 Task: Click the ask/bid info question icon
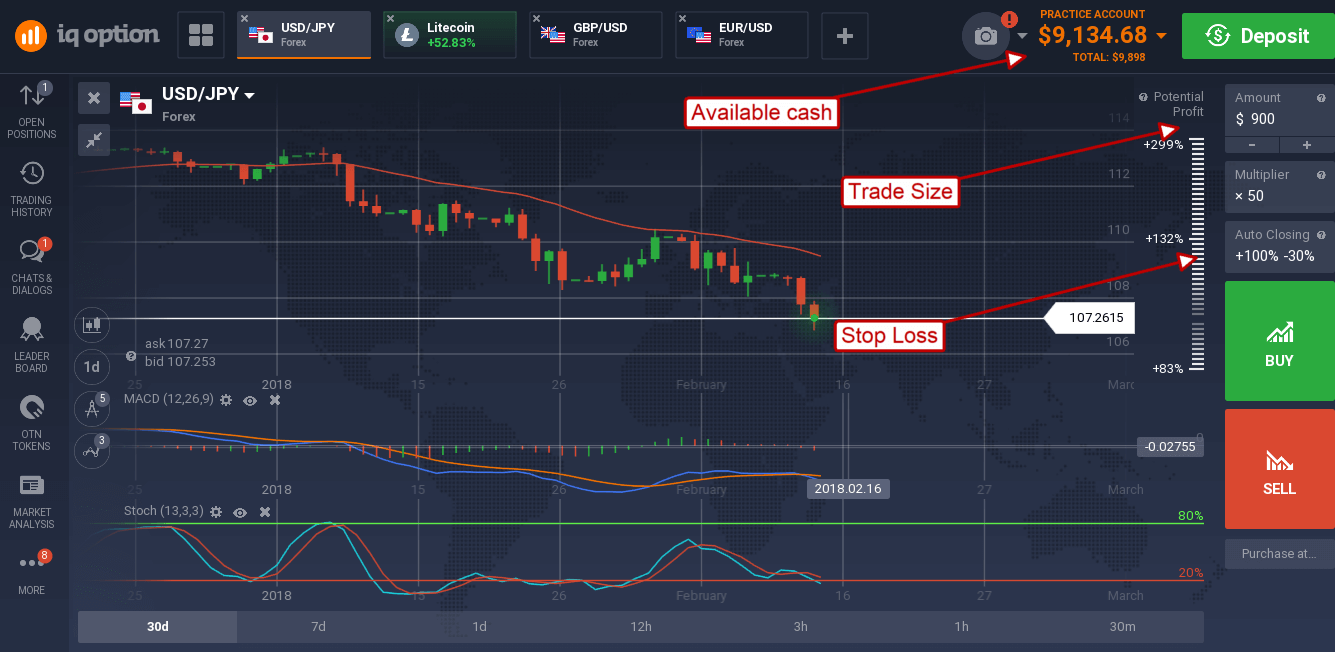(x=131, y=356)
